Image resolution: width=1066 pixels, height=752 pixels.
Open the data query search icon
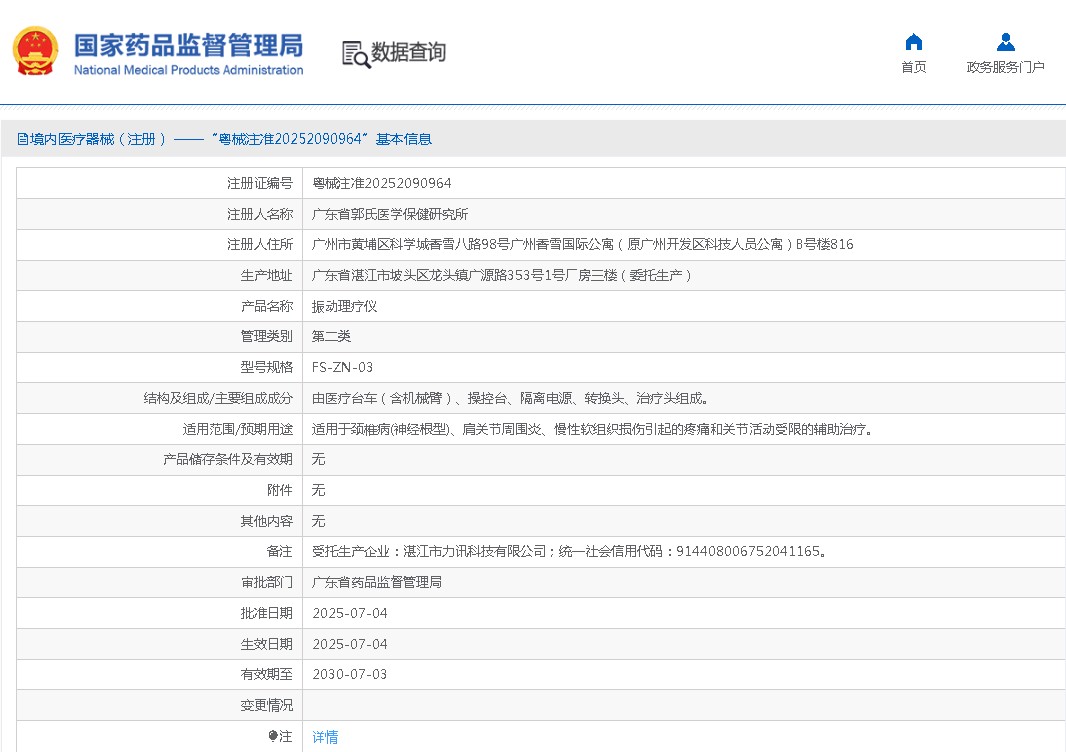[356, 54]
